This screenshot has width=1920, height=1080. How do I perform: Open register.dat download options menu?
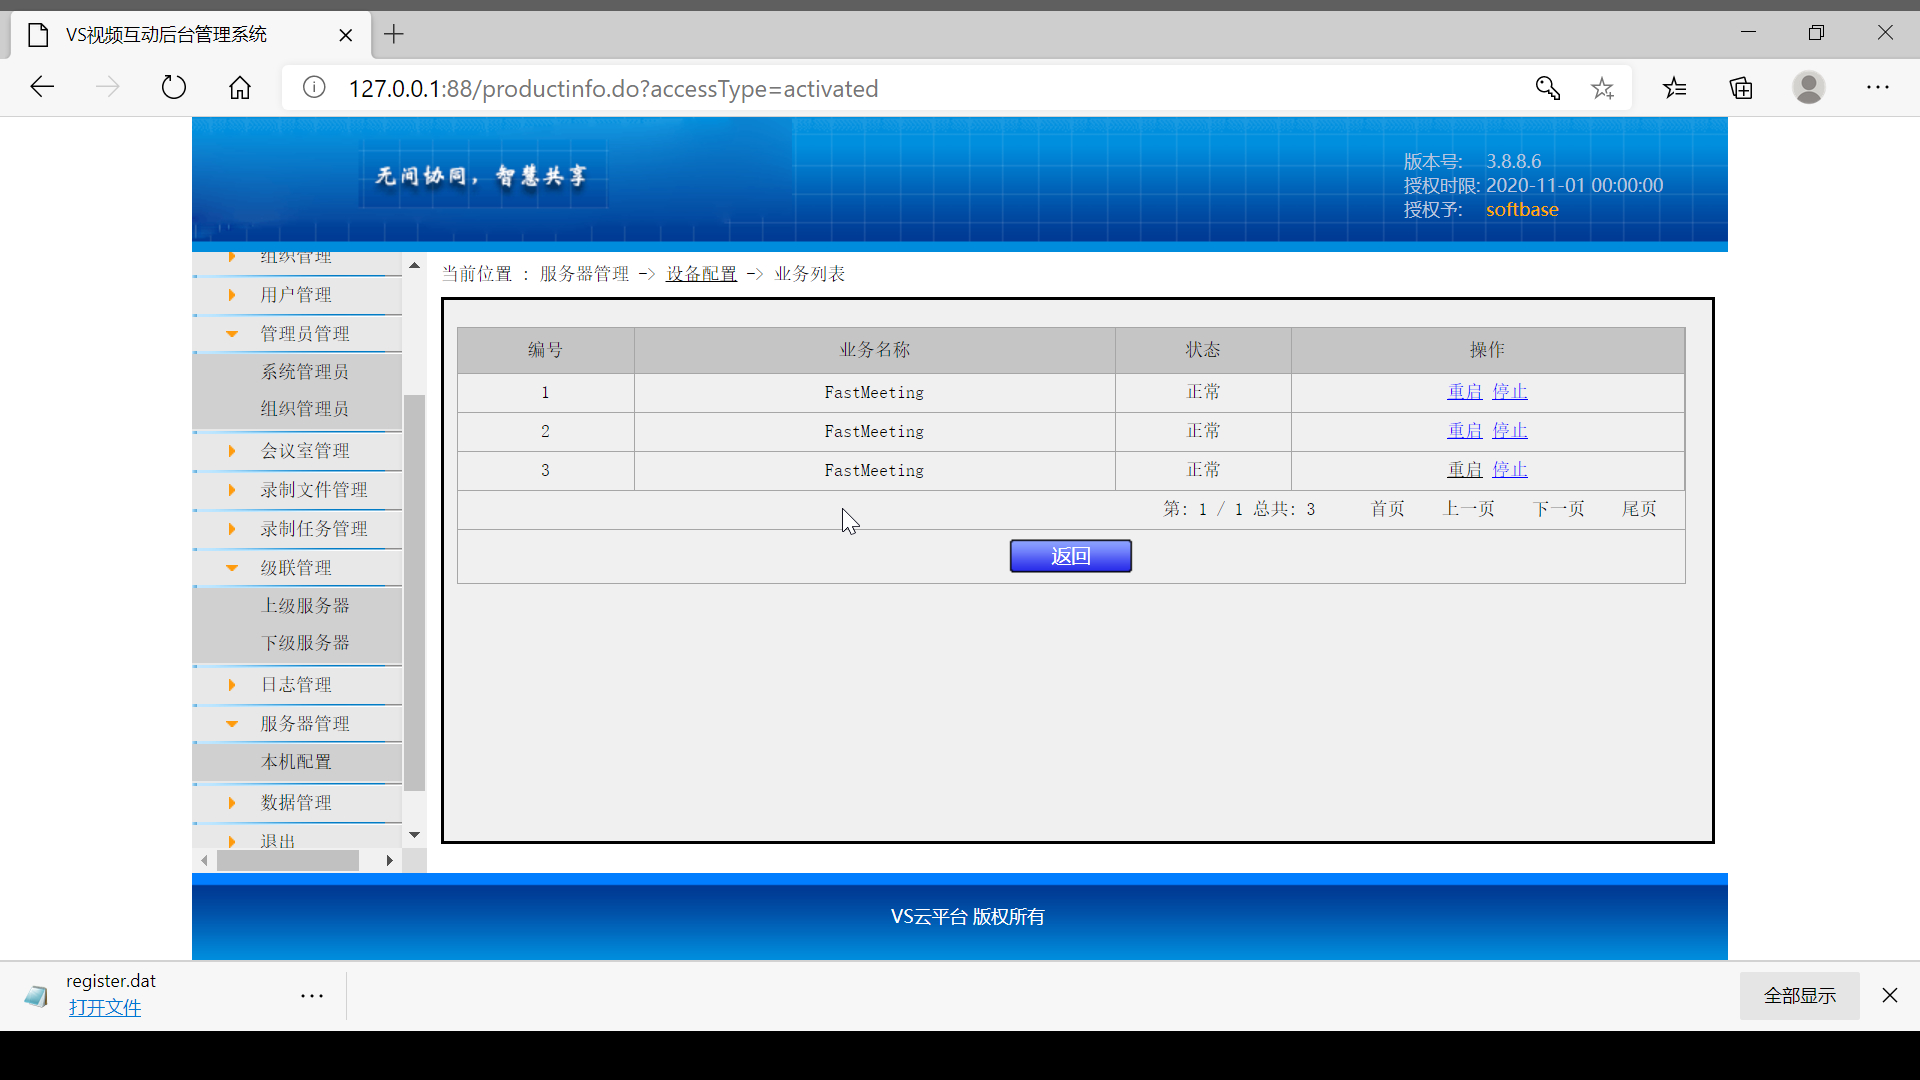coord(312,996)
